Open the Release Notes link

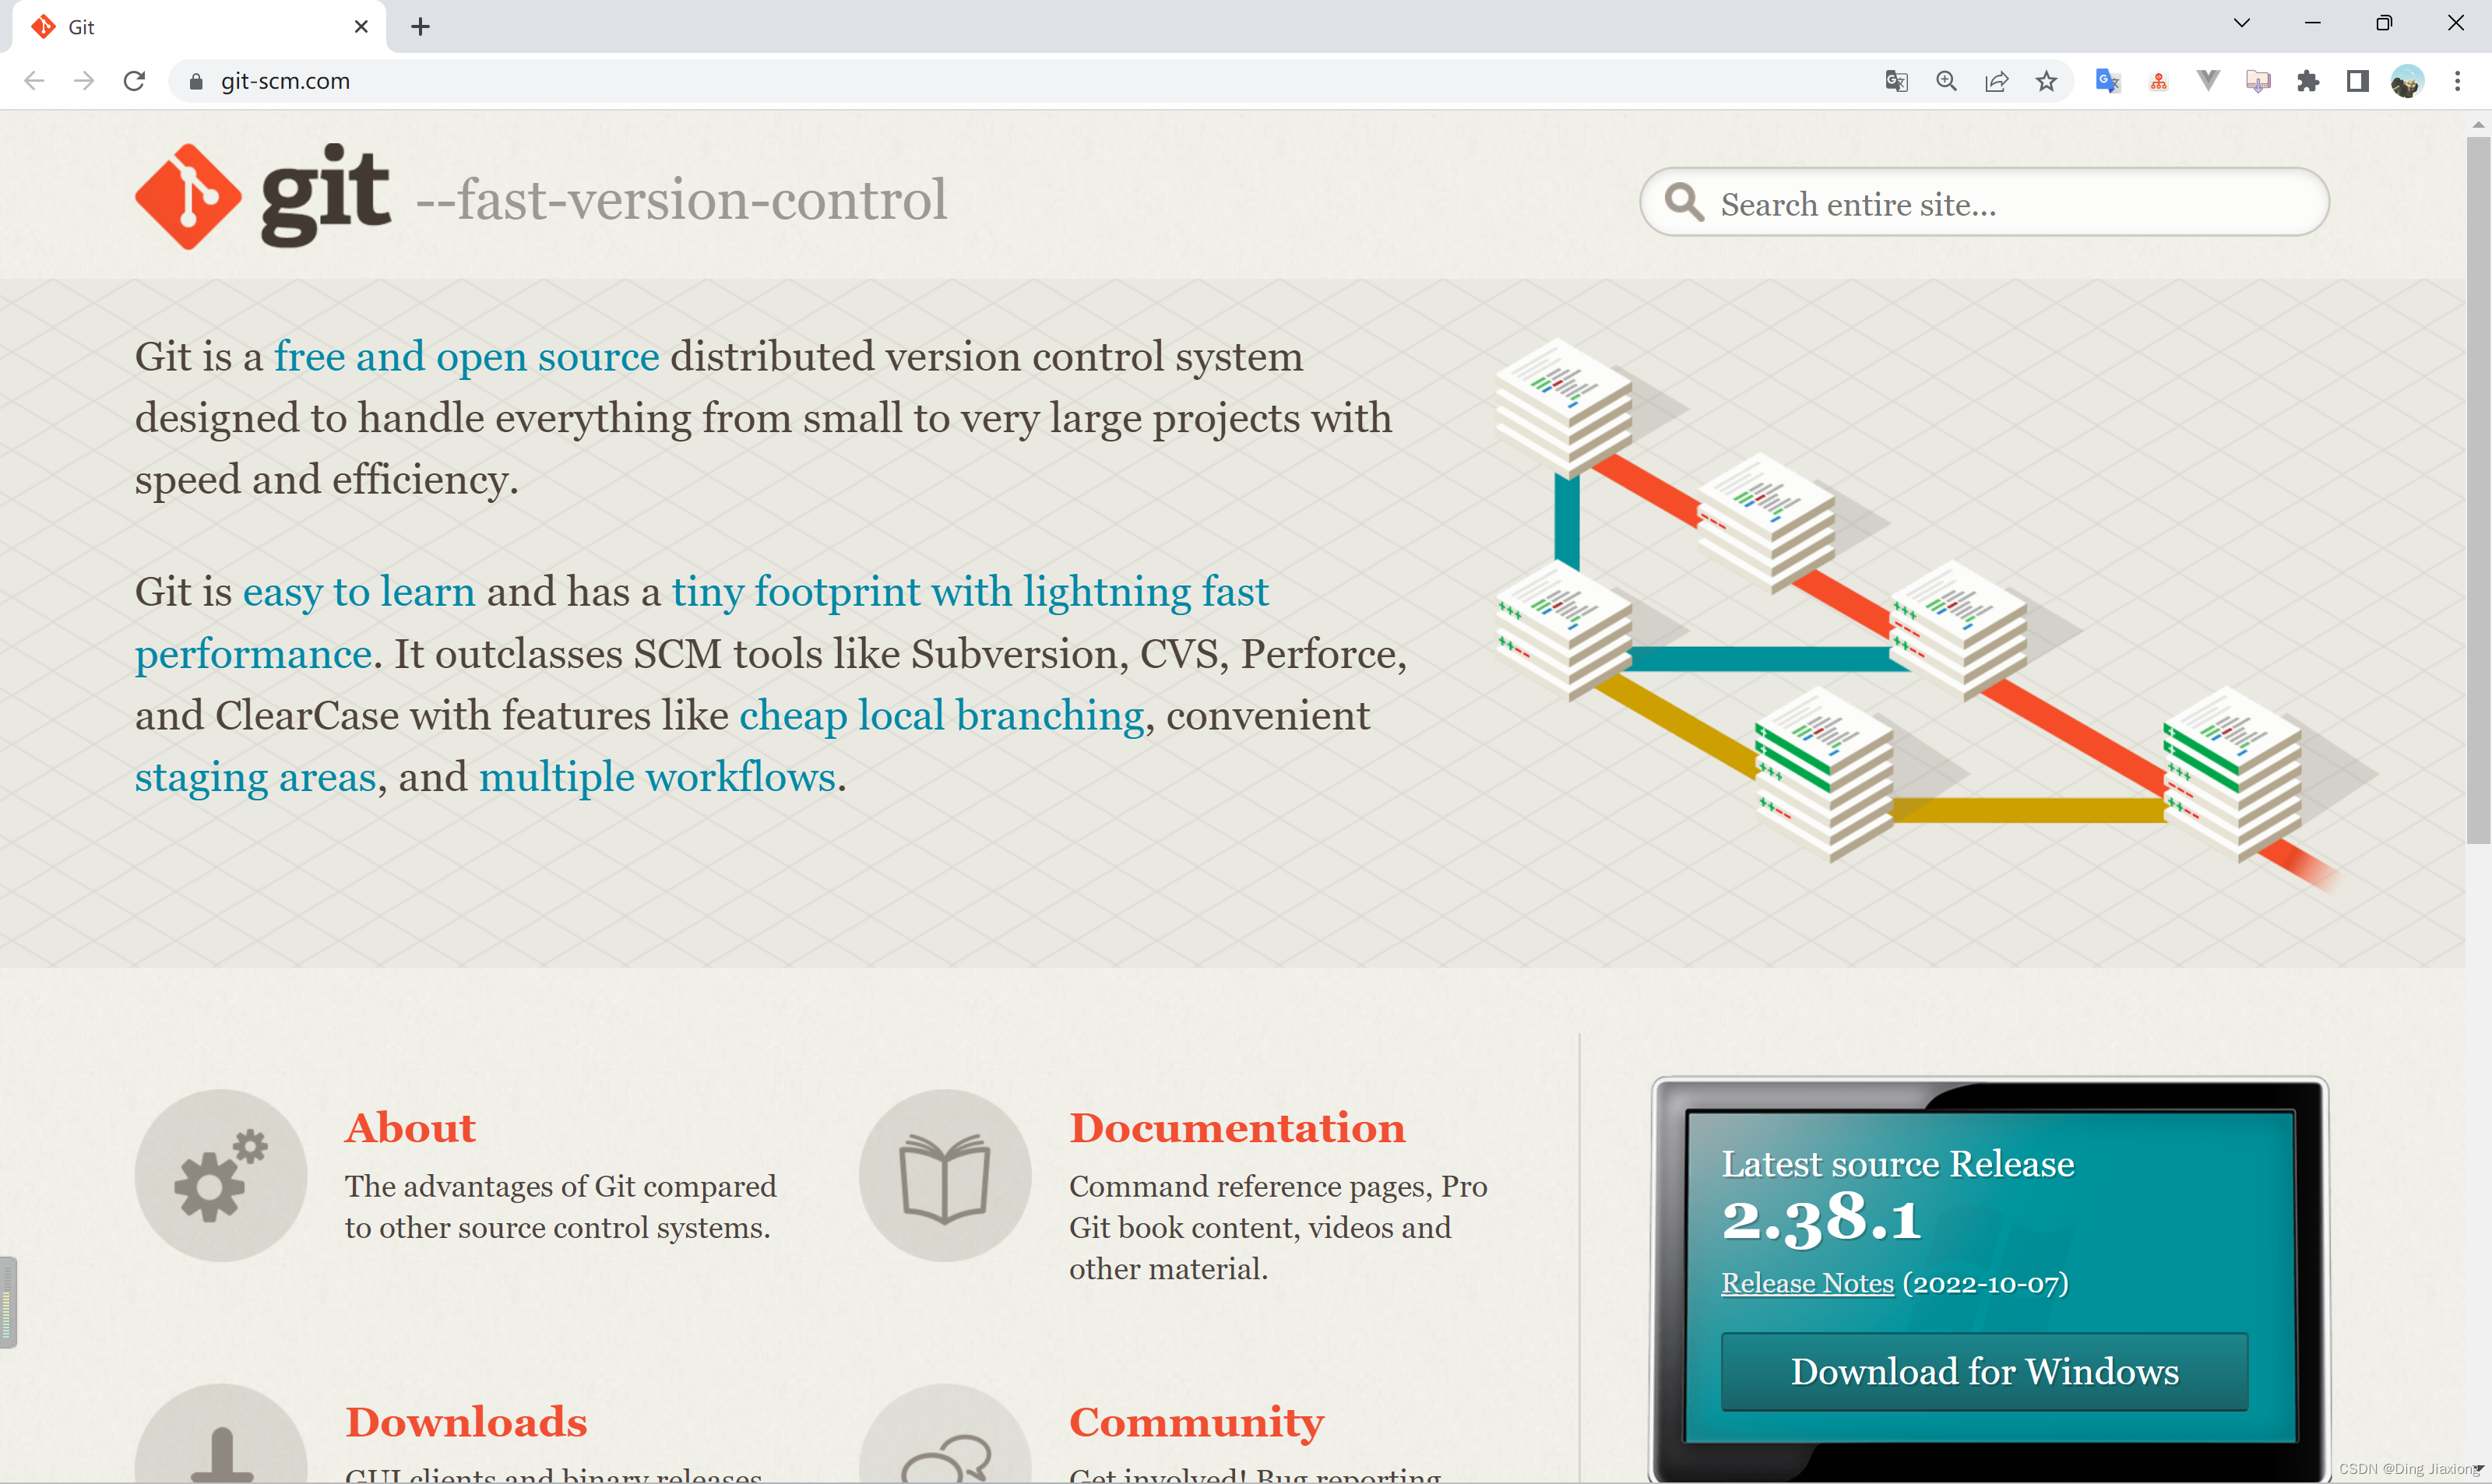[x=1807, y=1283]
